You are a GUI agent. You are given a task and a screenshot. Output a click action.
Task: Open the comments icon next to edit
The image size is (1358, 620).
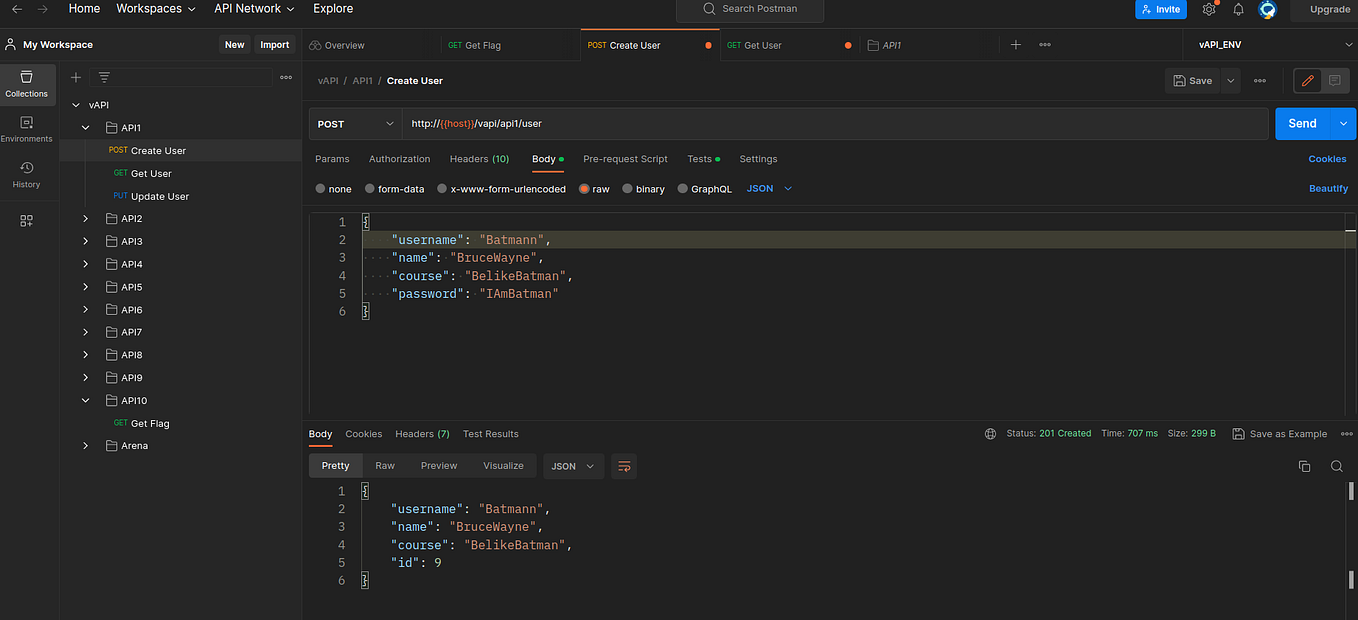coord(1334,81)
